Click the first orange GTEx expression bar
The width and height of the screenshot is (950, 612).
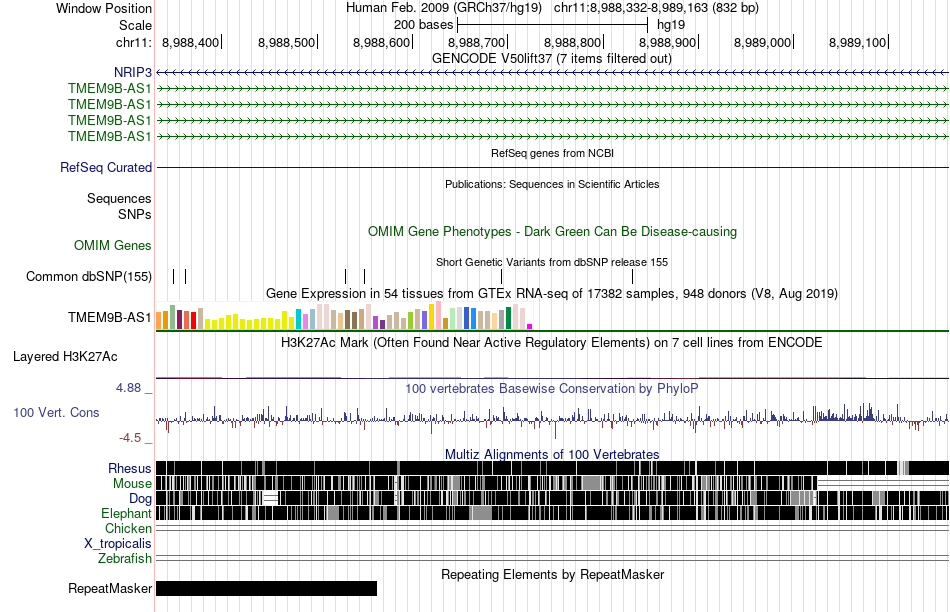[159, 321]
